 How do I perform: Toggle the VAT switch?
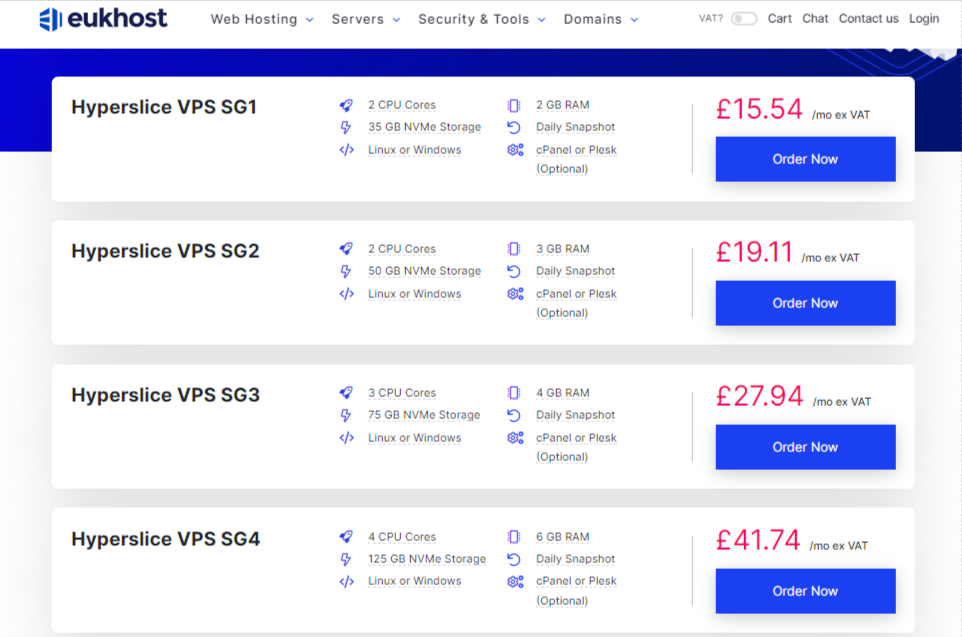click(x=743, y=19)
